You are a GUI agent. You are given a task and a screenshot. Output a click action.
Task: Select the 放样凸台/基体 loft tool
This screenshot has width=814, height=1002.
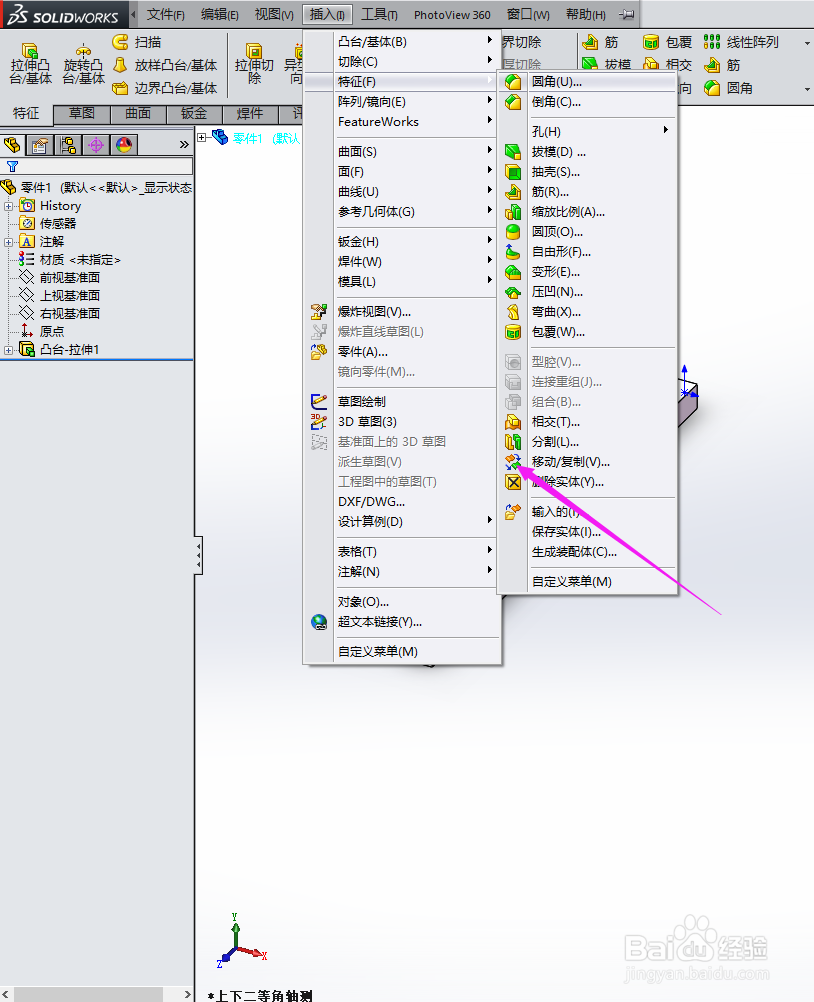pyautogui.click(x=165, y=65)
